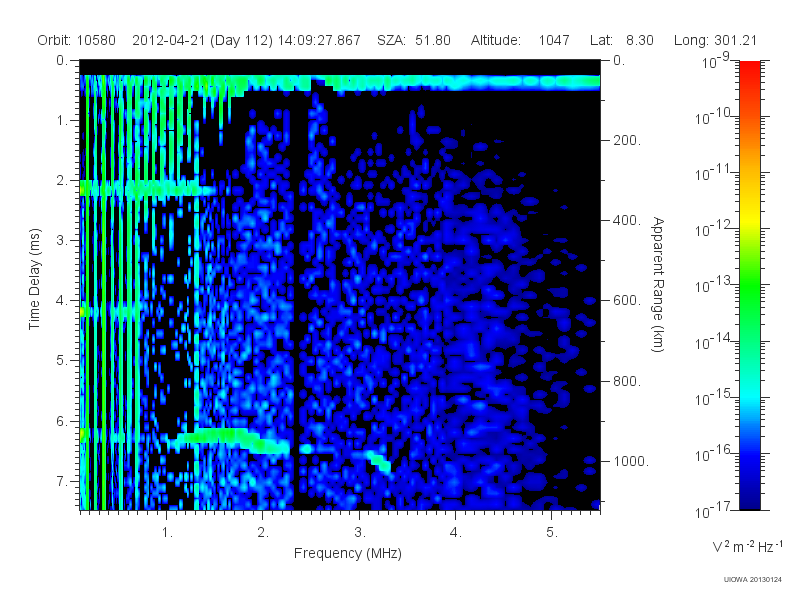The height and width of the screenshot is (600, 800).
Task: Click the timestamp '14:09:27.867'
Action: pos(319,40)
